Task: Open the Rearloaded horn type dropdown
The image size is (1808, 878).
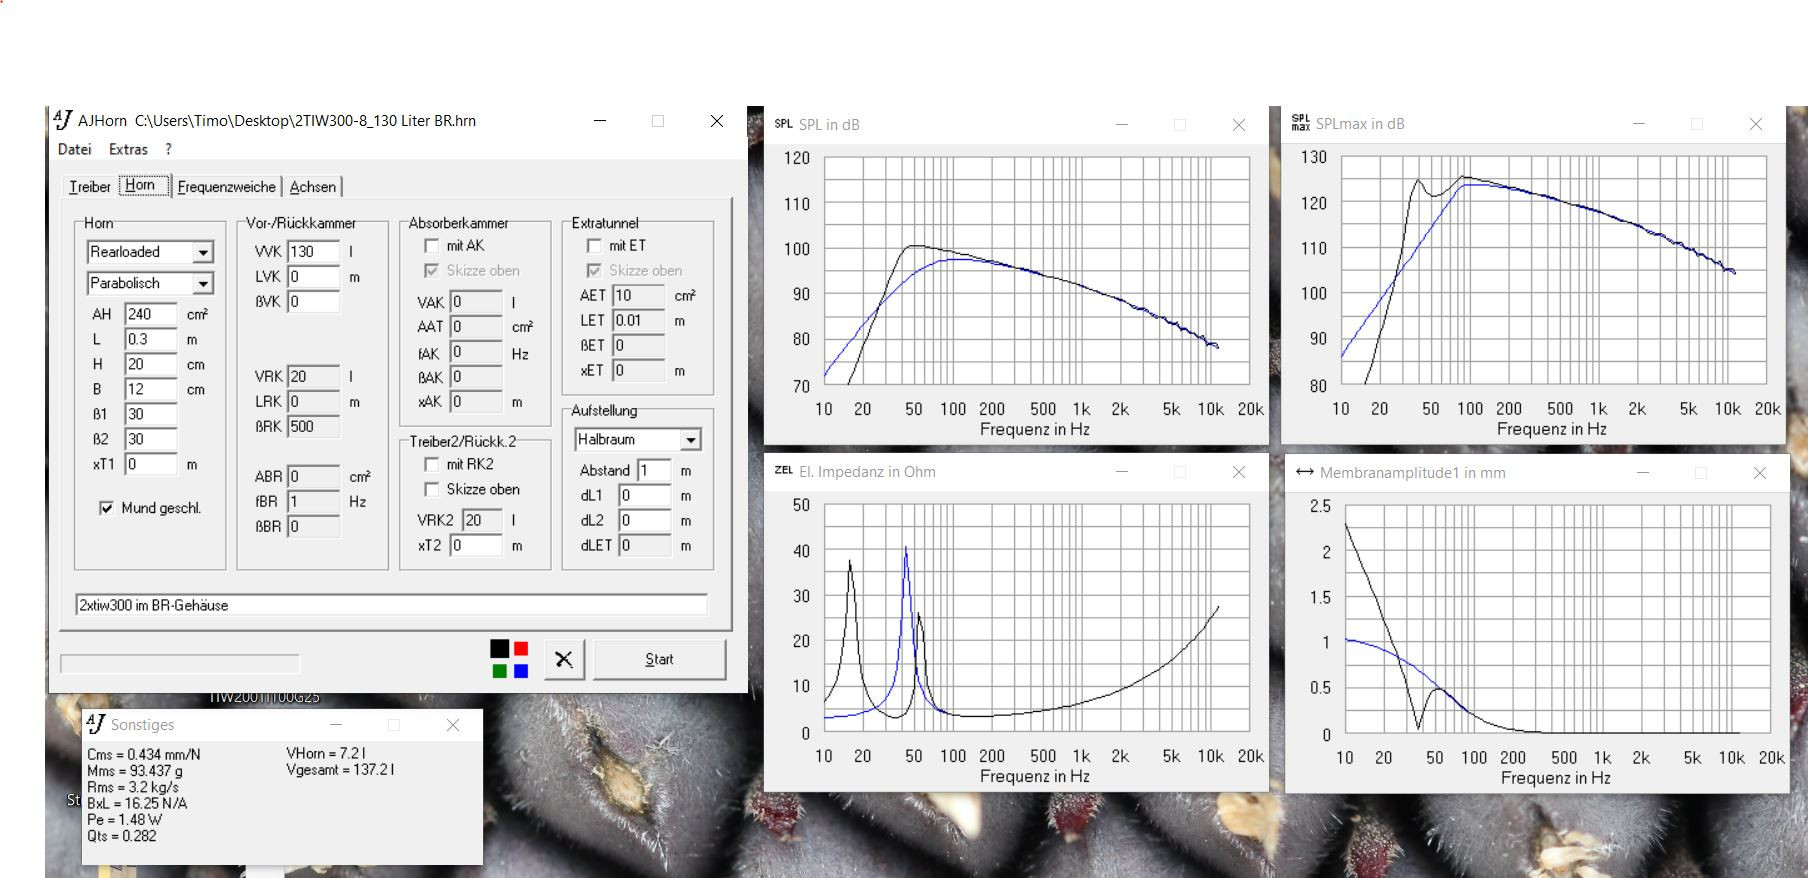Action: pos(203,252)
